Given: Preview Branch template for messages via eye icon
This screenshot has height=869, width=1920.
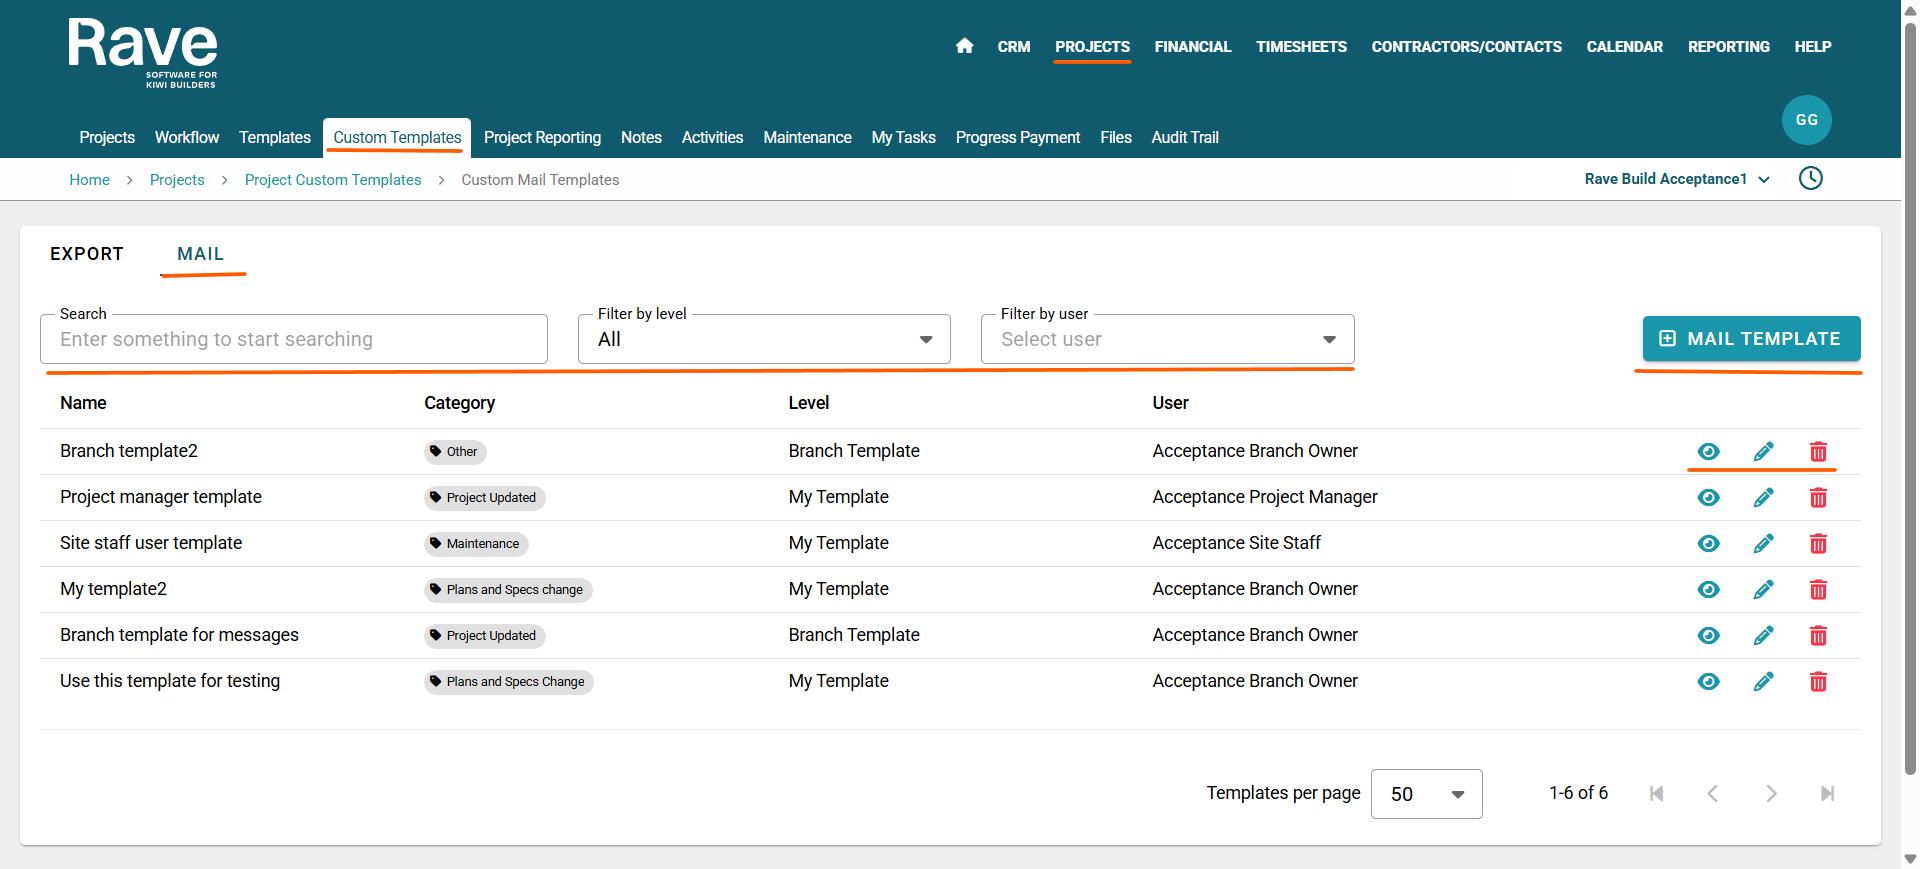Looking at the screenshot, I should (1708, 636).
